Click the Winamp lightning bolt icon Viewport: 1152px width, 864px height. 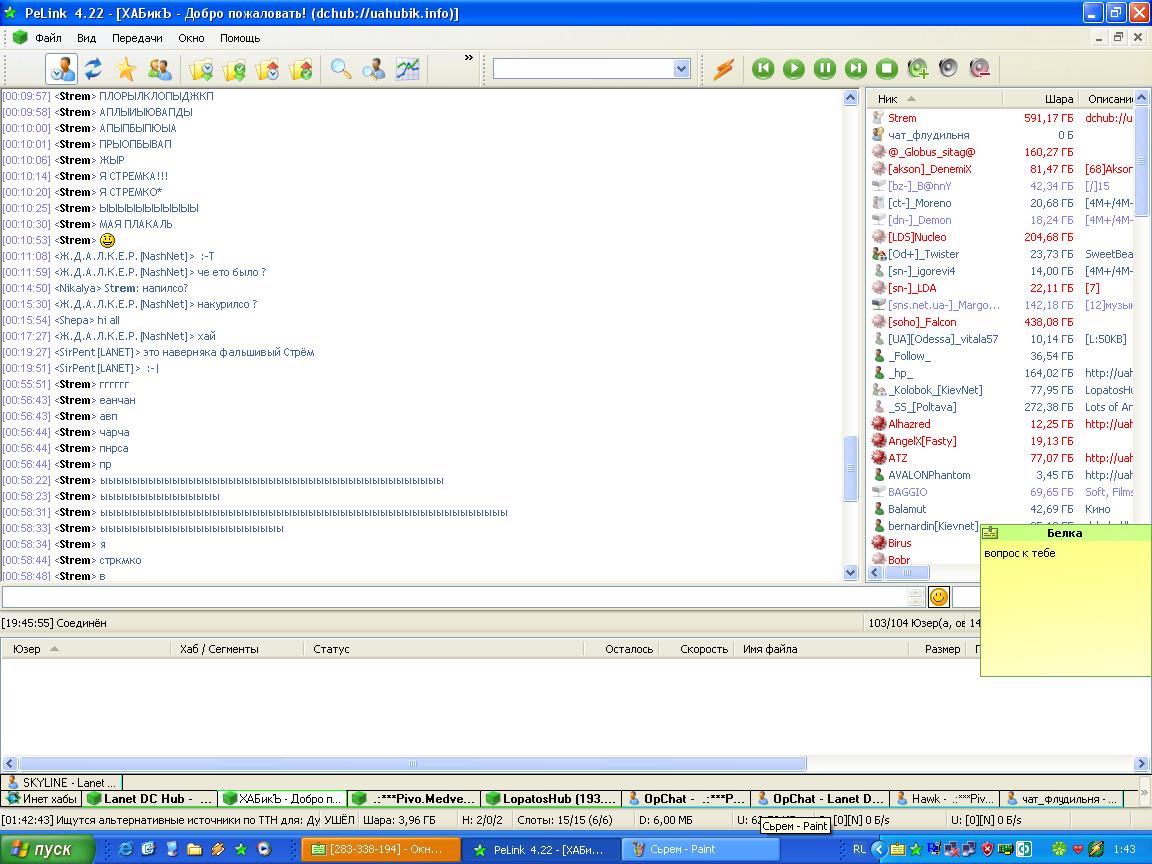click(723, 69)
